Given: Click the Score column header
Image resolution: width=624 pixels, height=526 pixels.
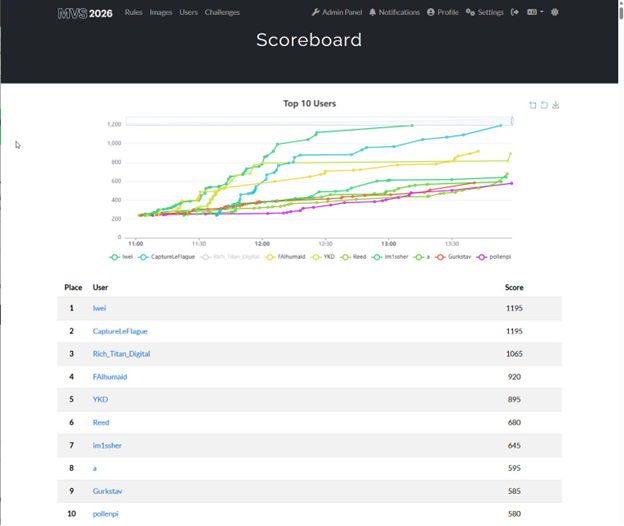Looking at the screenshot, I should [x=514, y=288].
